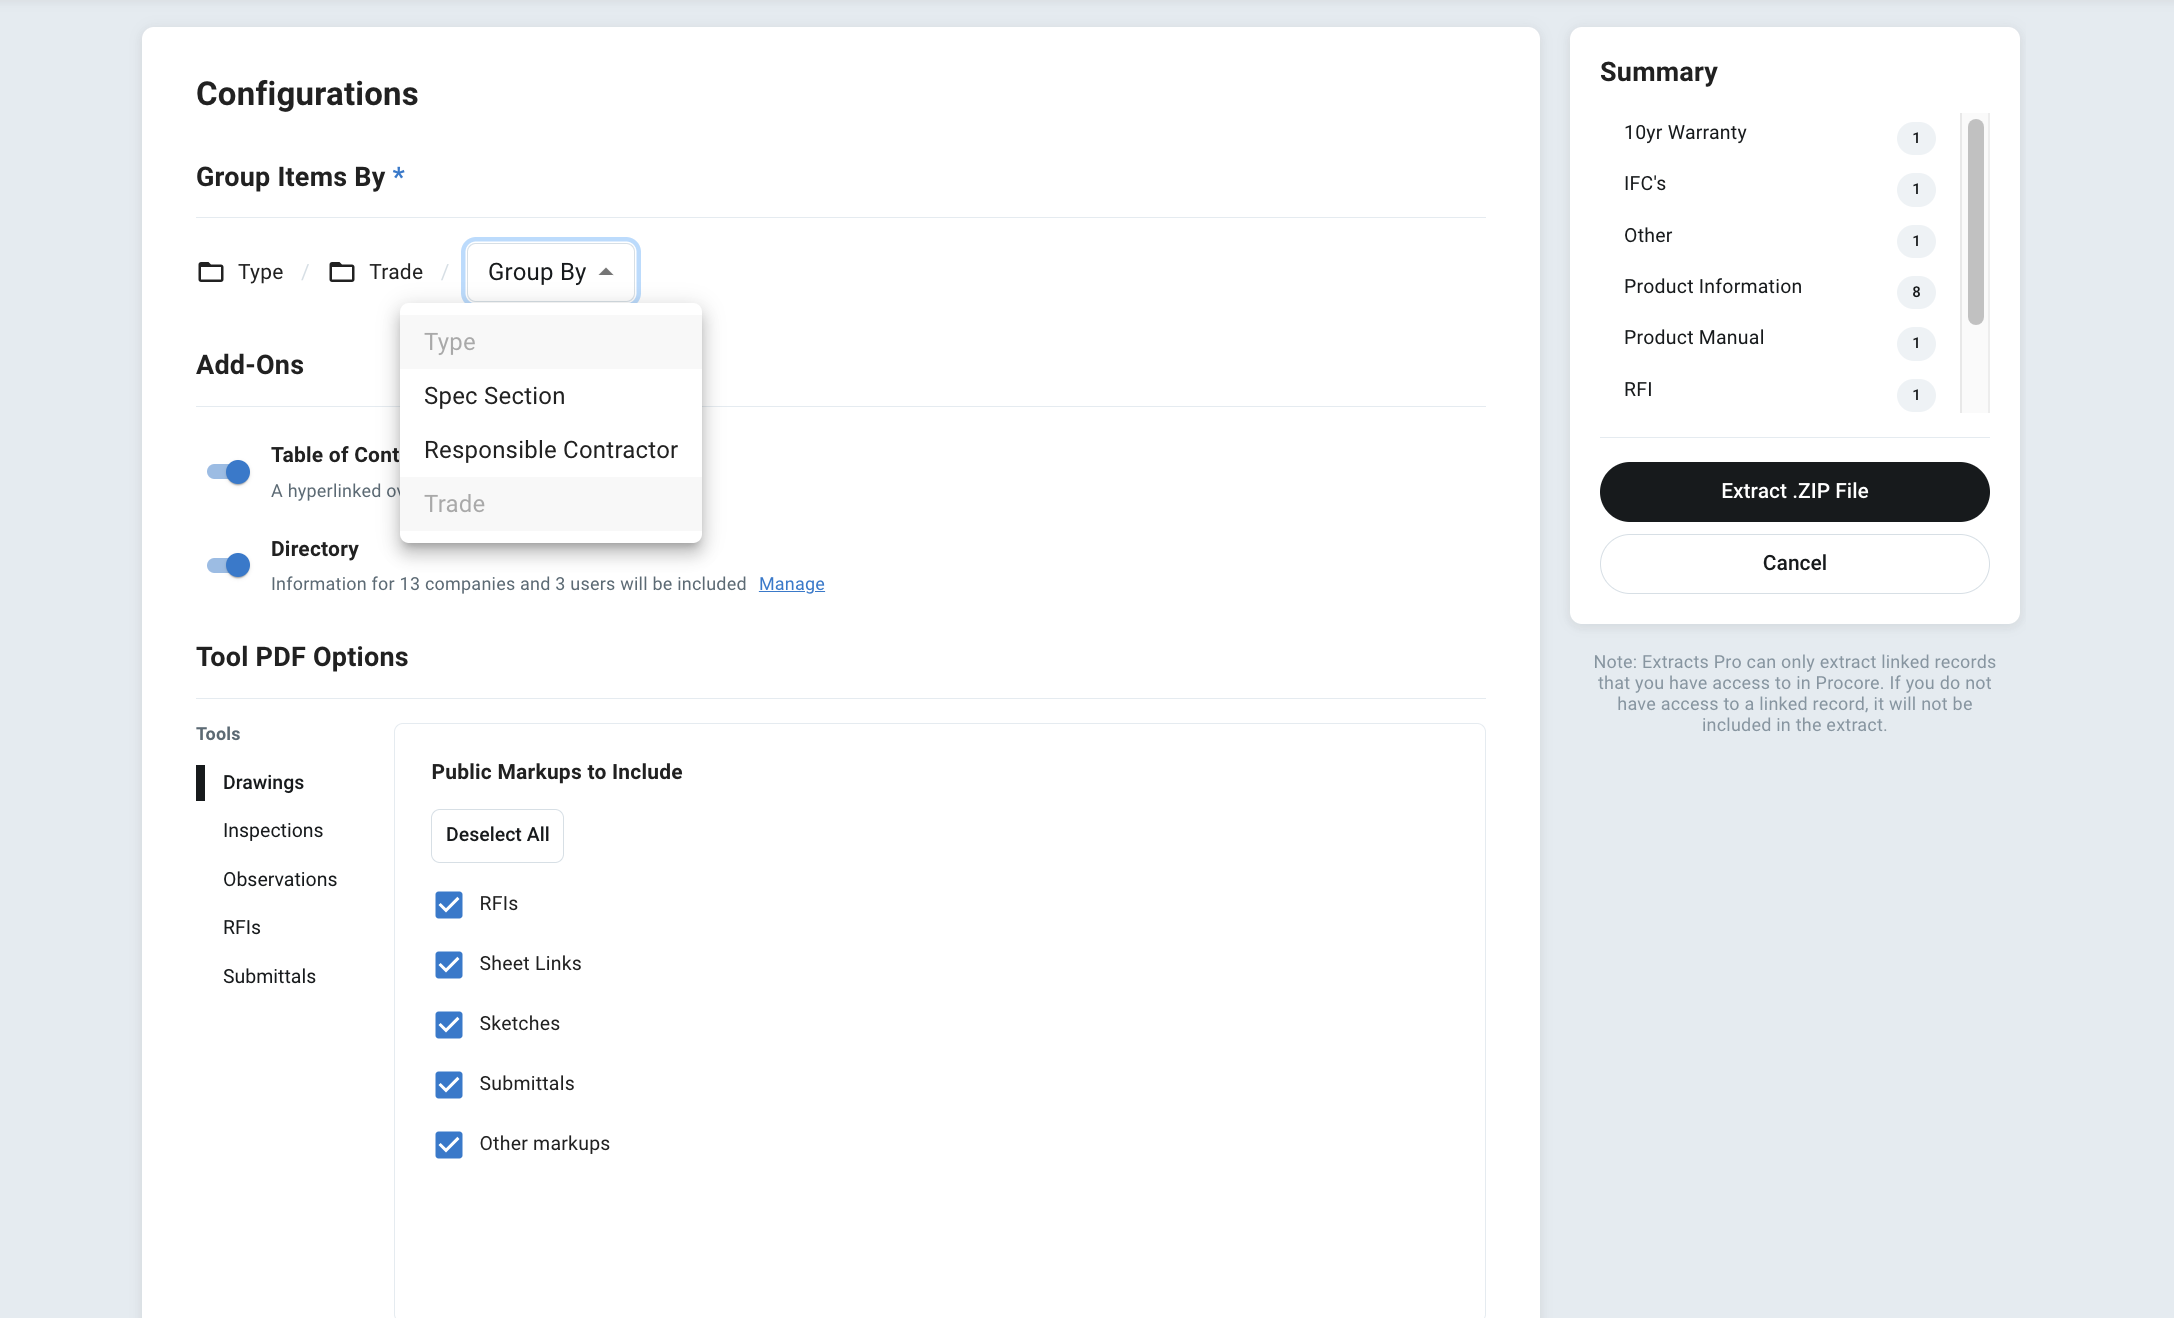Viewport: 2174px width, 1318px height.
Task: Uncheck the RFIs markup checkbox
Action: 449,904
